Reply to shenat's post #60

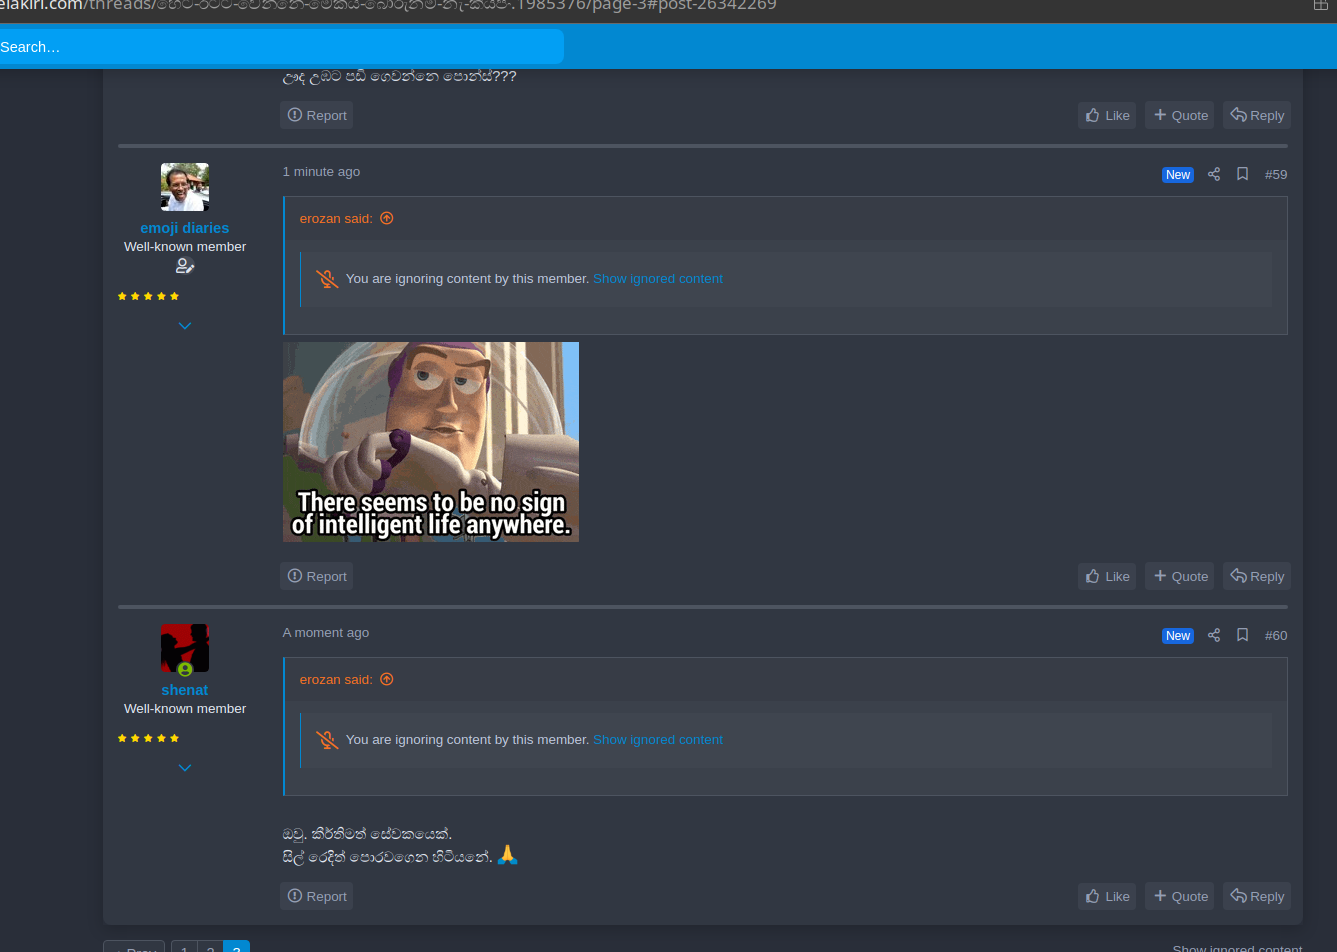[1257, 896]
